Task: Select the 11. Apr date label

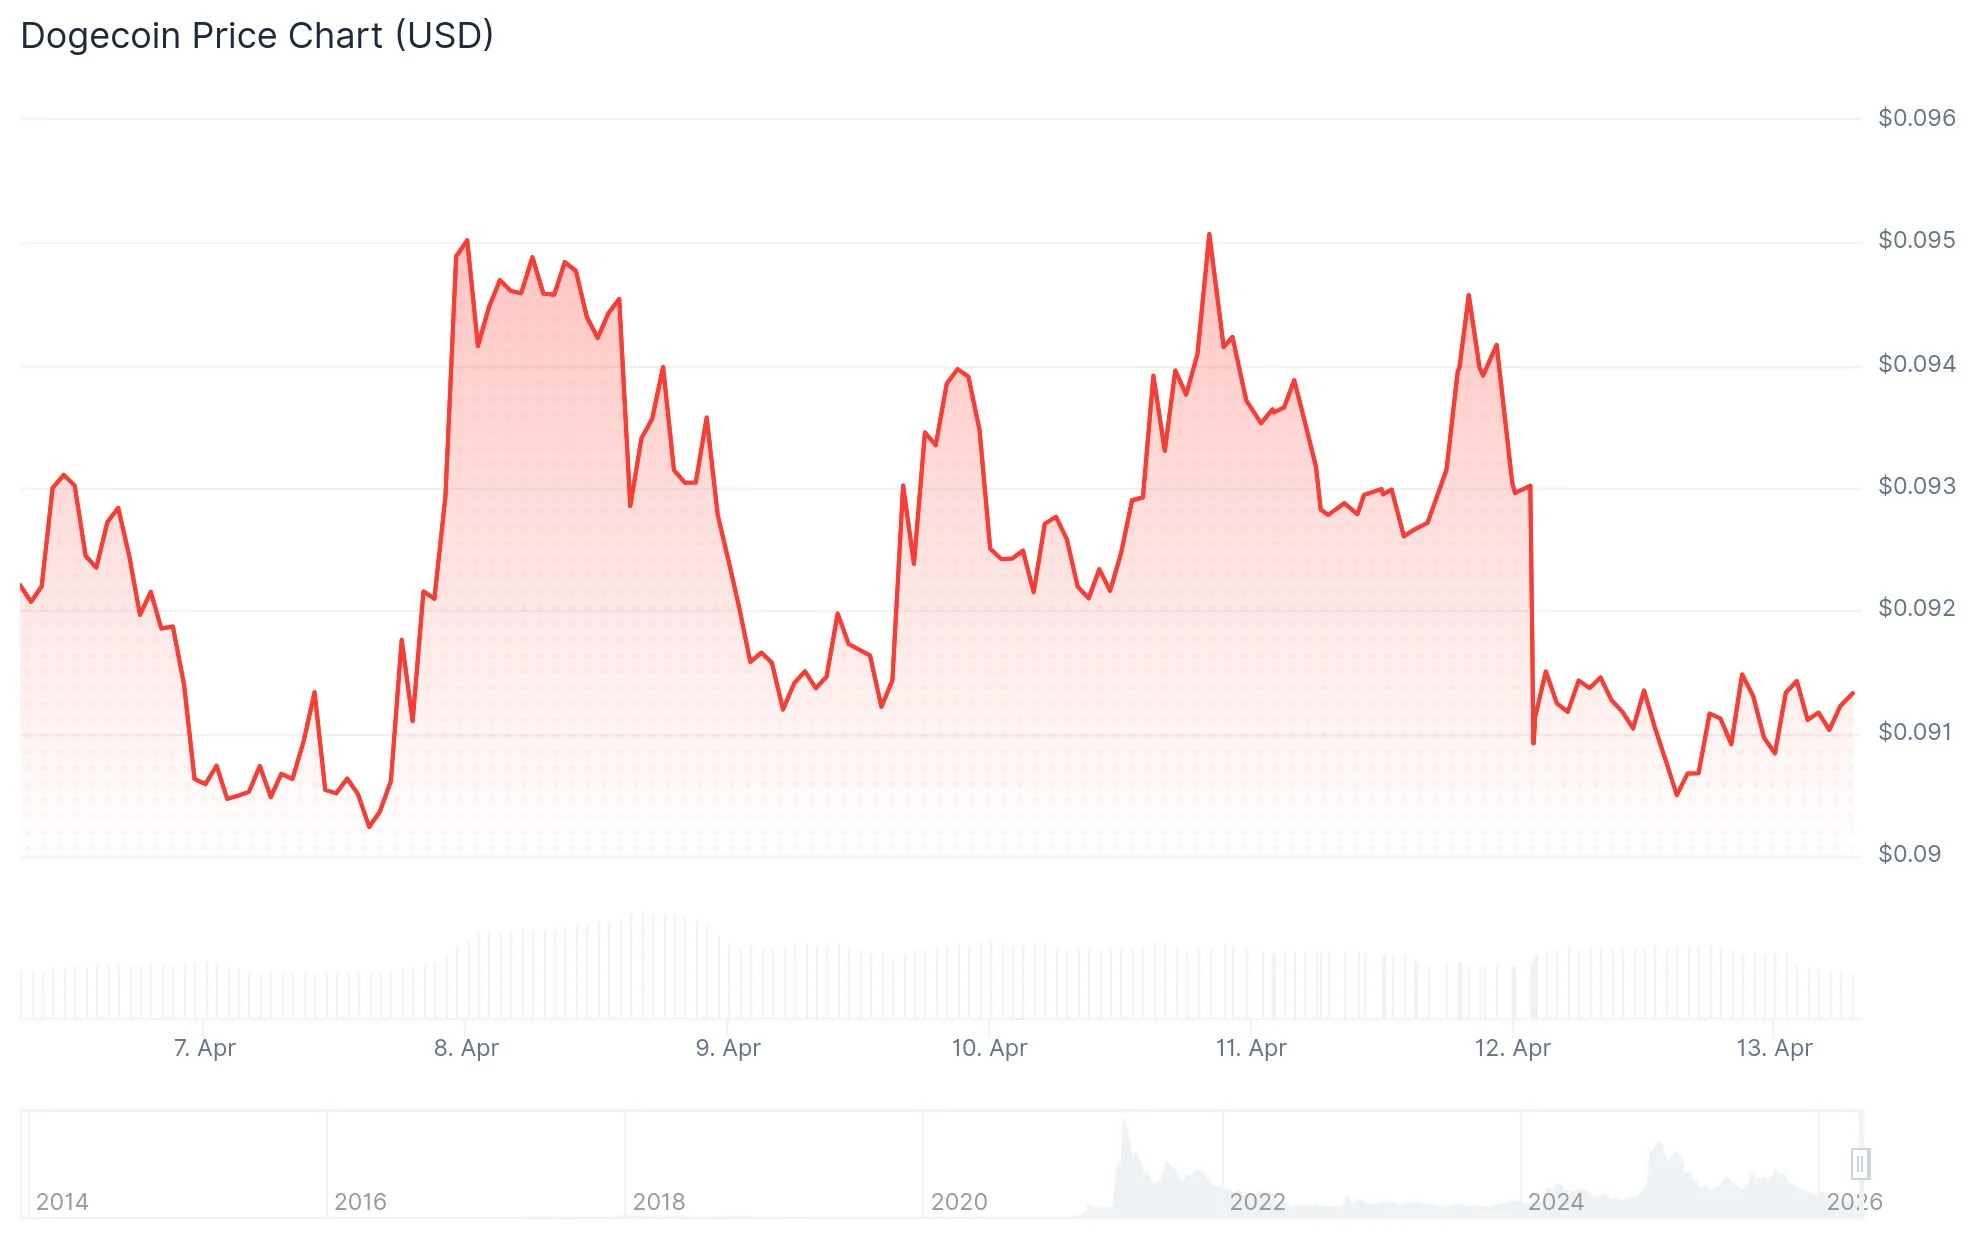Action: 1251,1048
